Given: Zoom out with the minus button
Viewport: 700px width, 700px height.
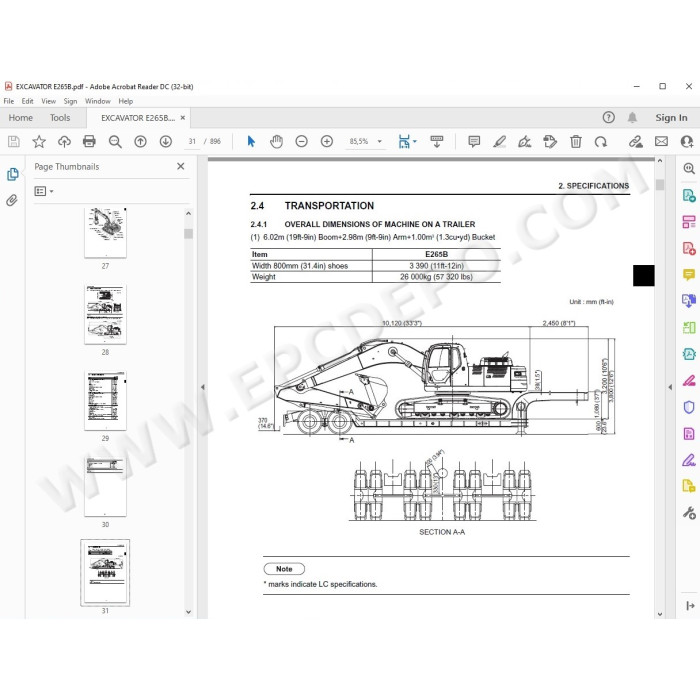Looking at the screenshot, I should pos(301,142).
